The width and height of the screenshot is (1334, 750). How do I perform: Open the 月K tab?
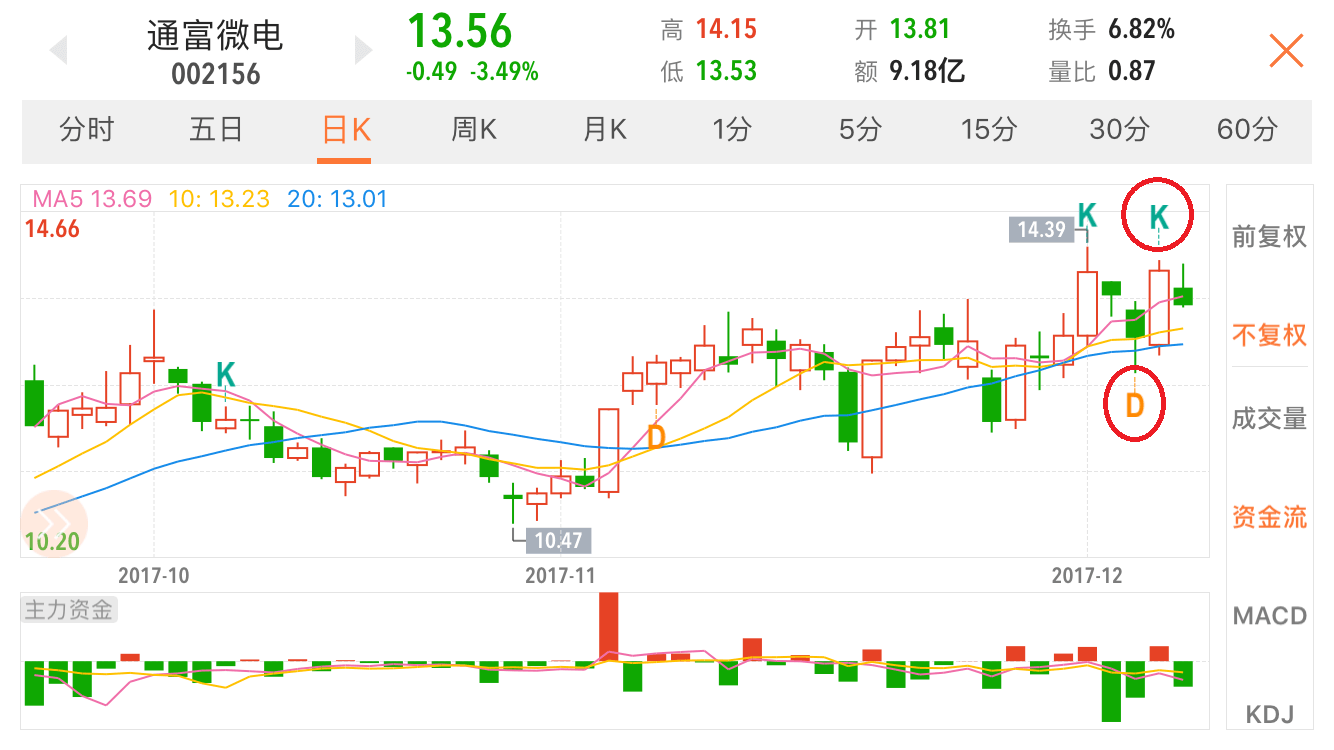tap(604, 129)
